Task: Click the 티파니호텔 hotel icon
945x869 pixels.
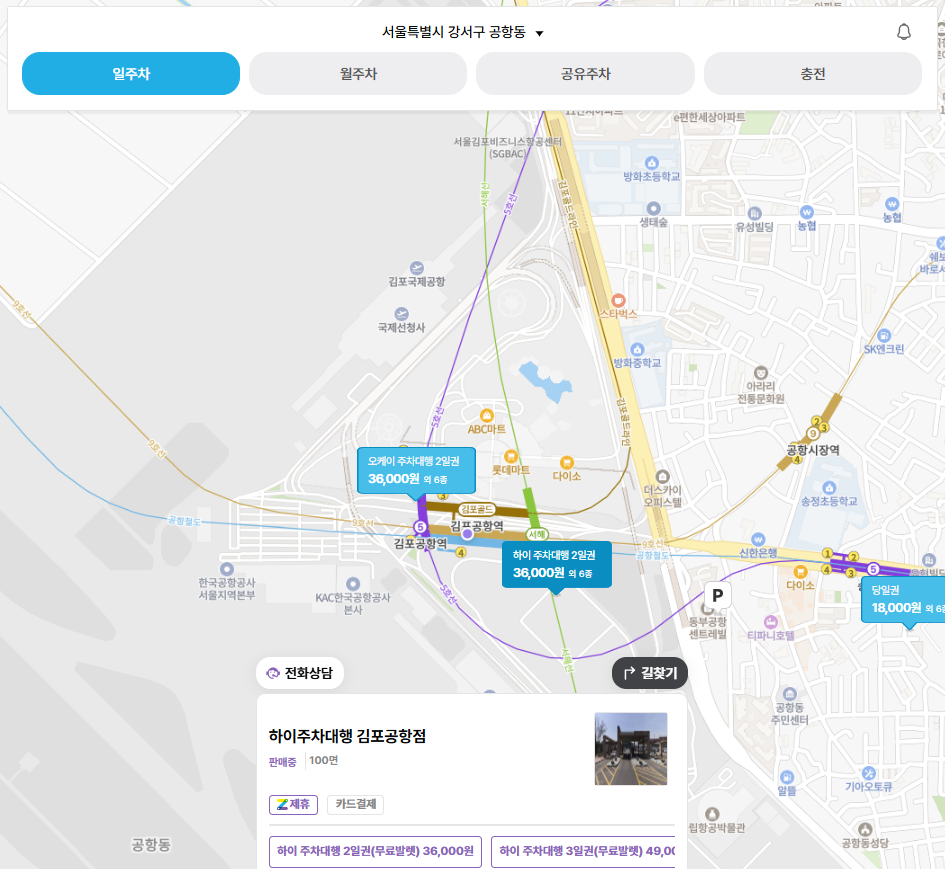Action: (770, 622)
